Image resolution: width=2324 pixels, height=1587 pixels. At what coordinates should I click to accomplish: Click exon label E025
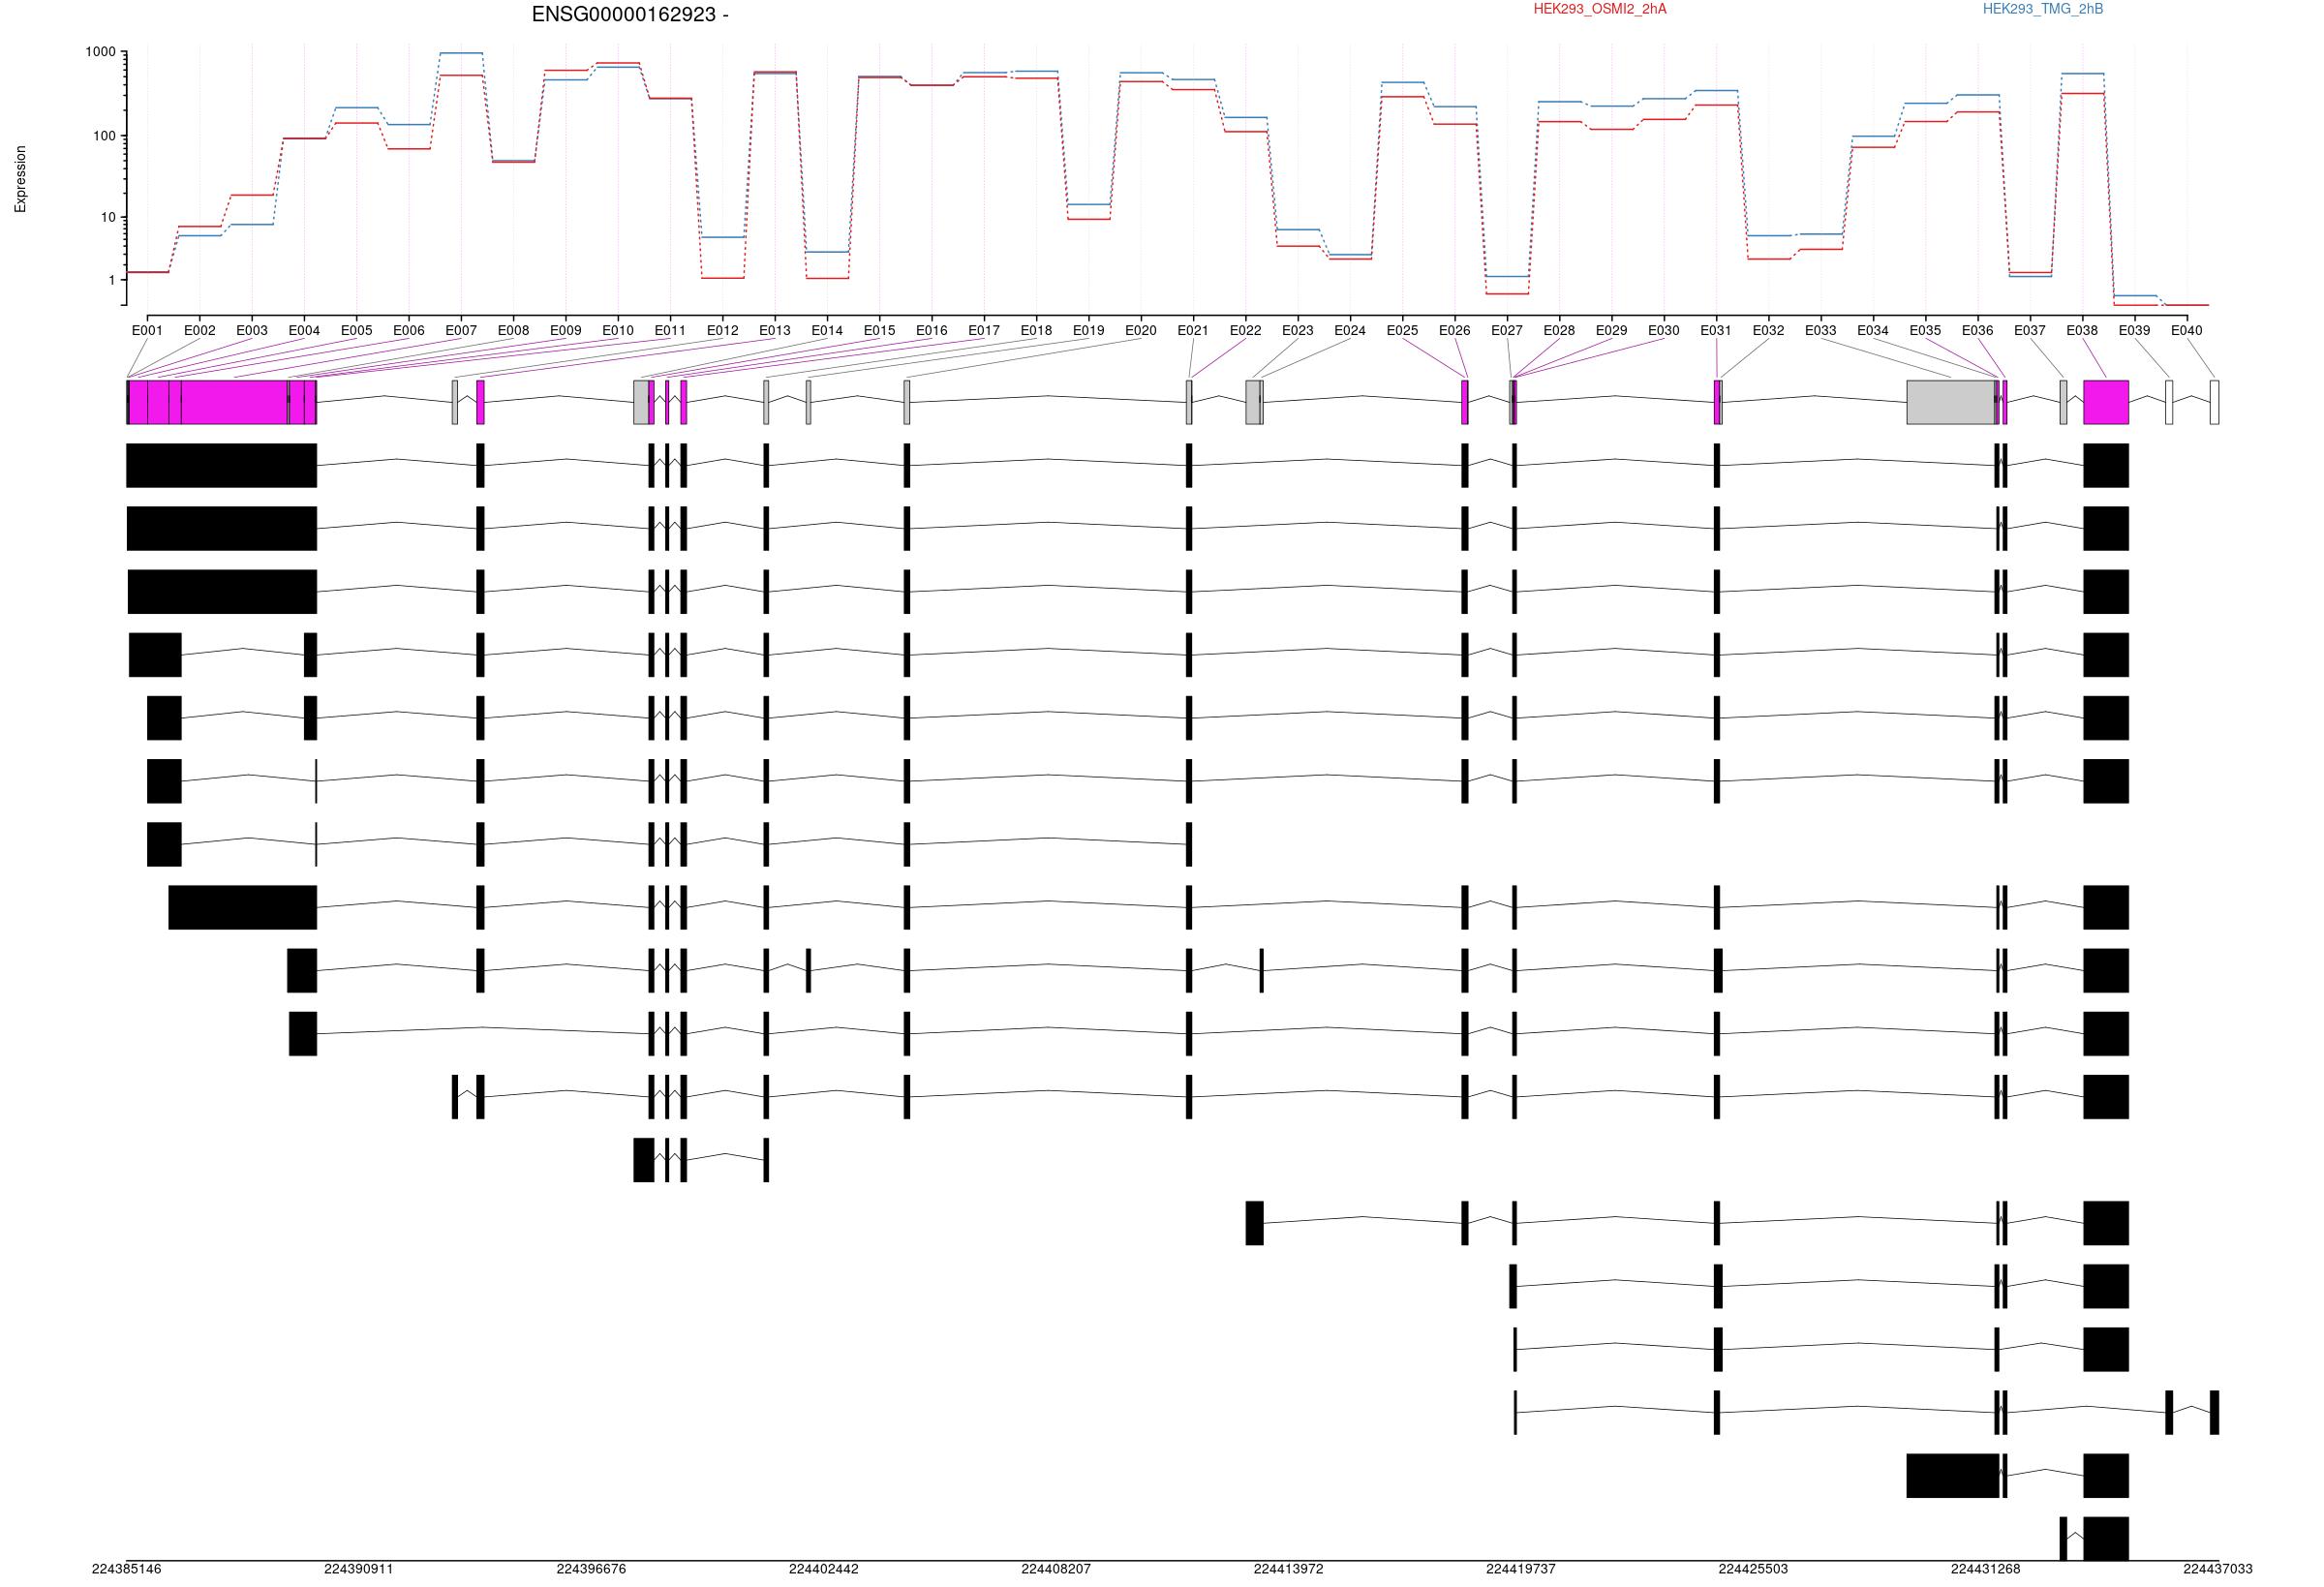tap(1402, 330)
